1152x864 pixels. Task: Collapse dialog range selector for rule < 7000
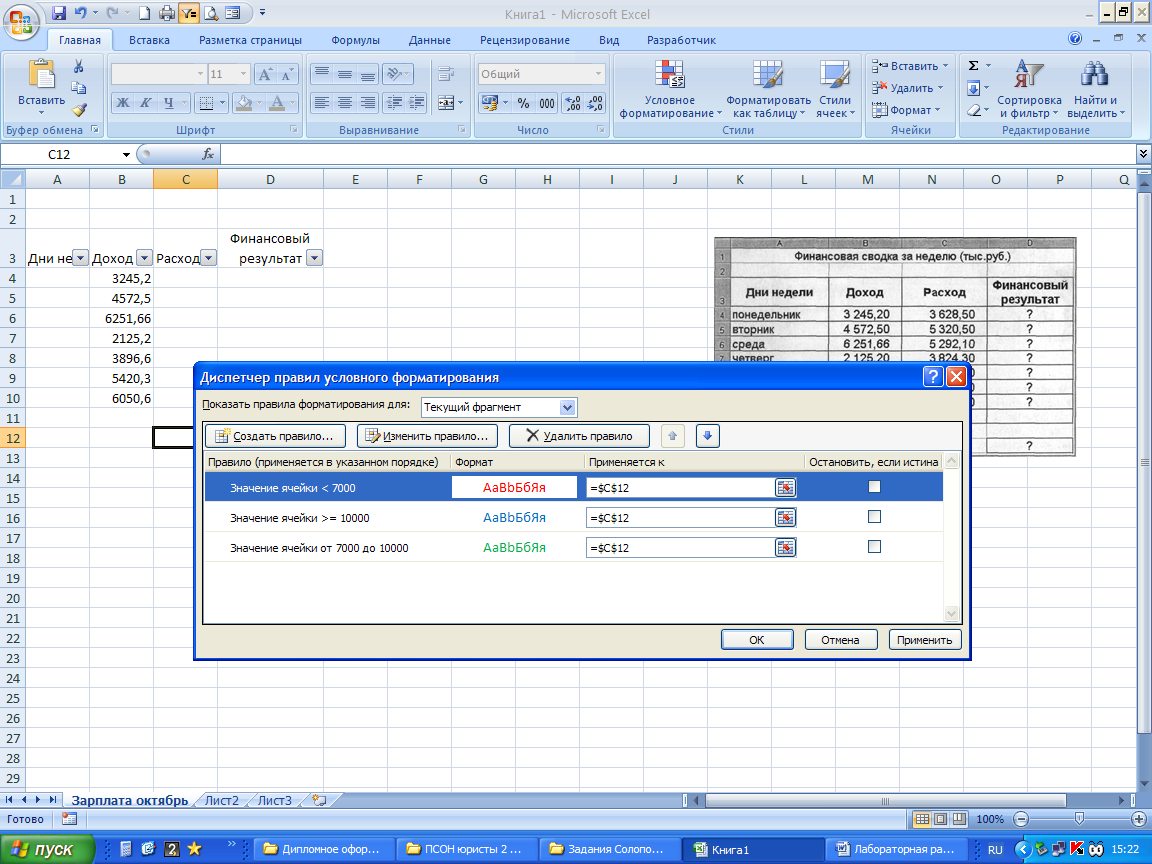tap(785, 488)
